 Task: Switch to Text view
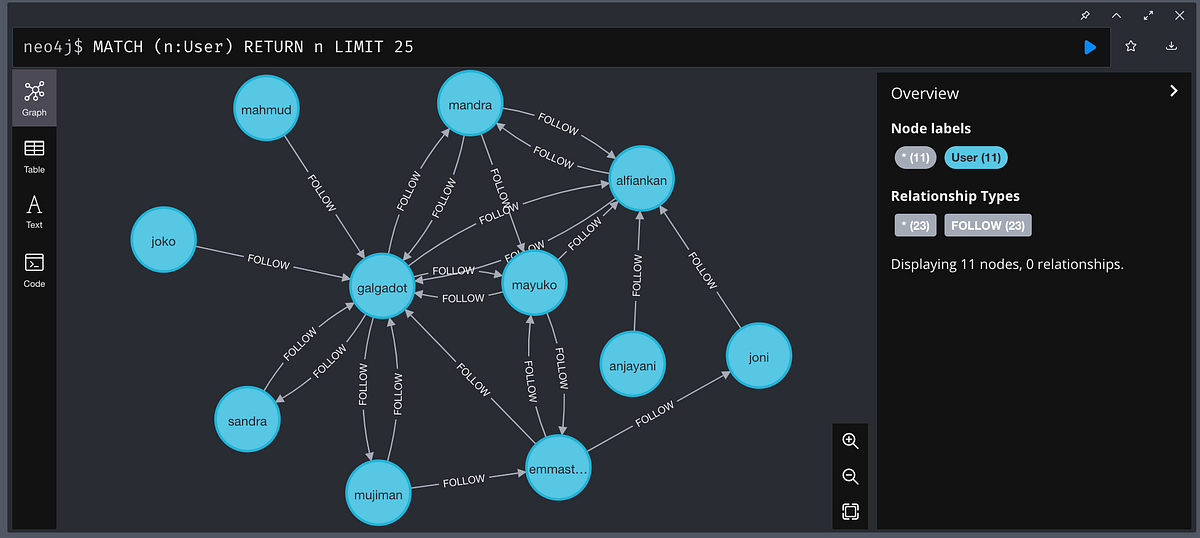tap(34, 212)
